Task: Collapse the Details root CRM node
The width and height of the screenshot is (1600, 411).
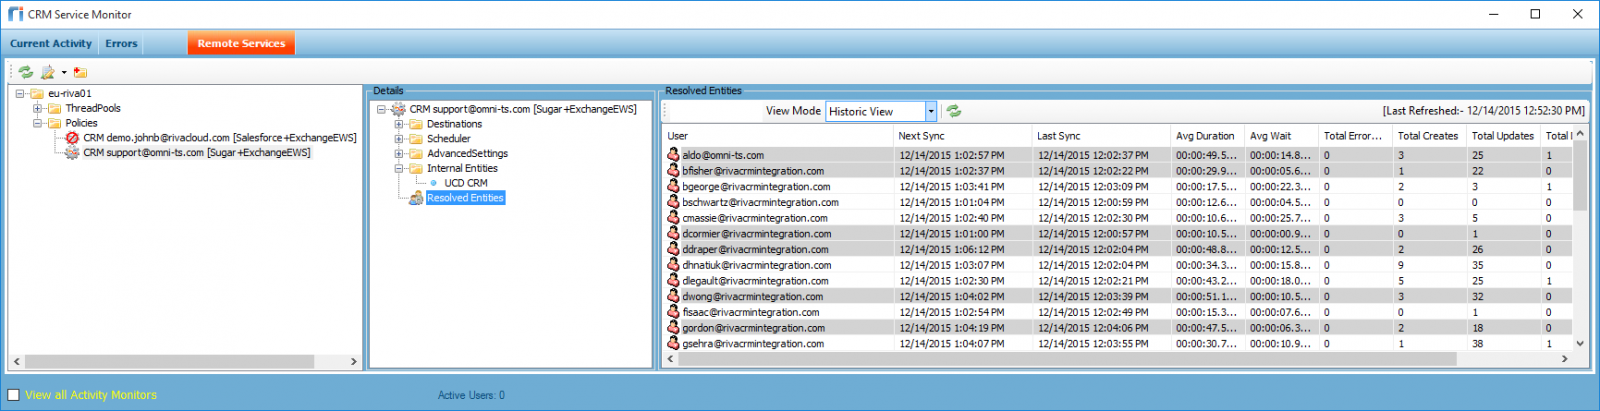Action: click(381, 109)
